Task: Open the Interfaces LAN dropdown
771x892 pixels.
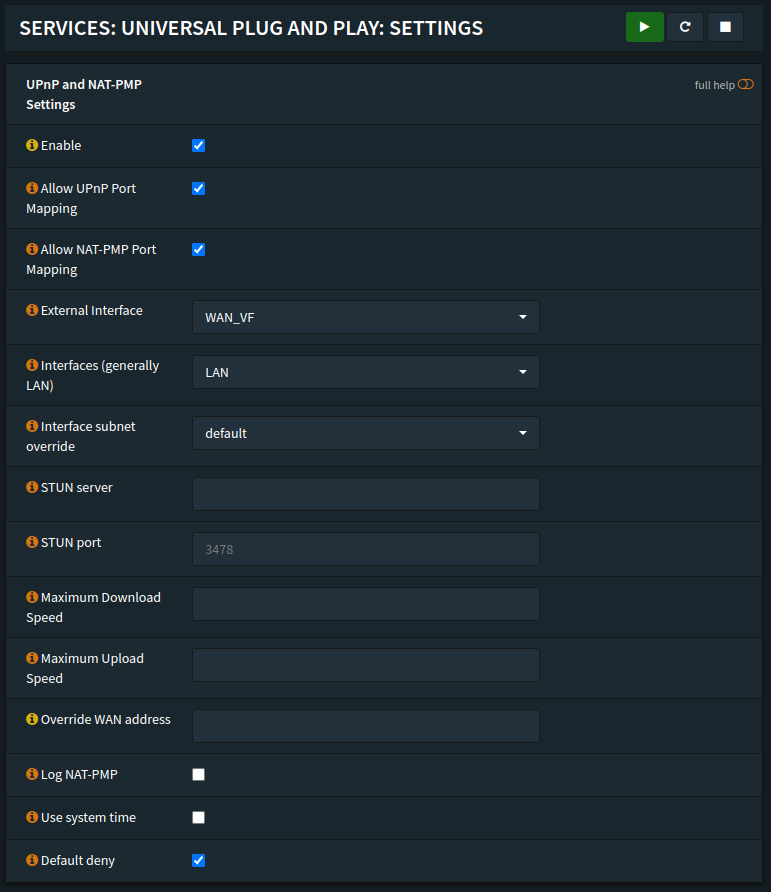Action: [366, 372]
